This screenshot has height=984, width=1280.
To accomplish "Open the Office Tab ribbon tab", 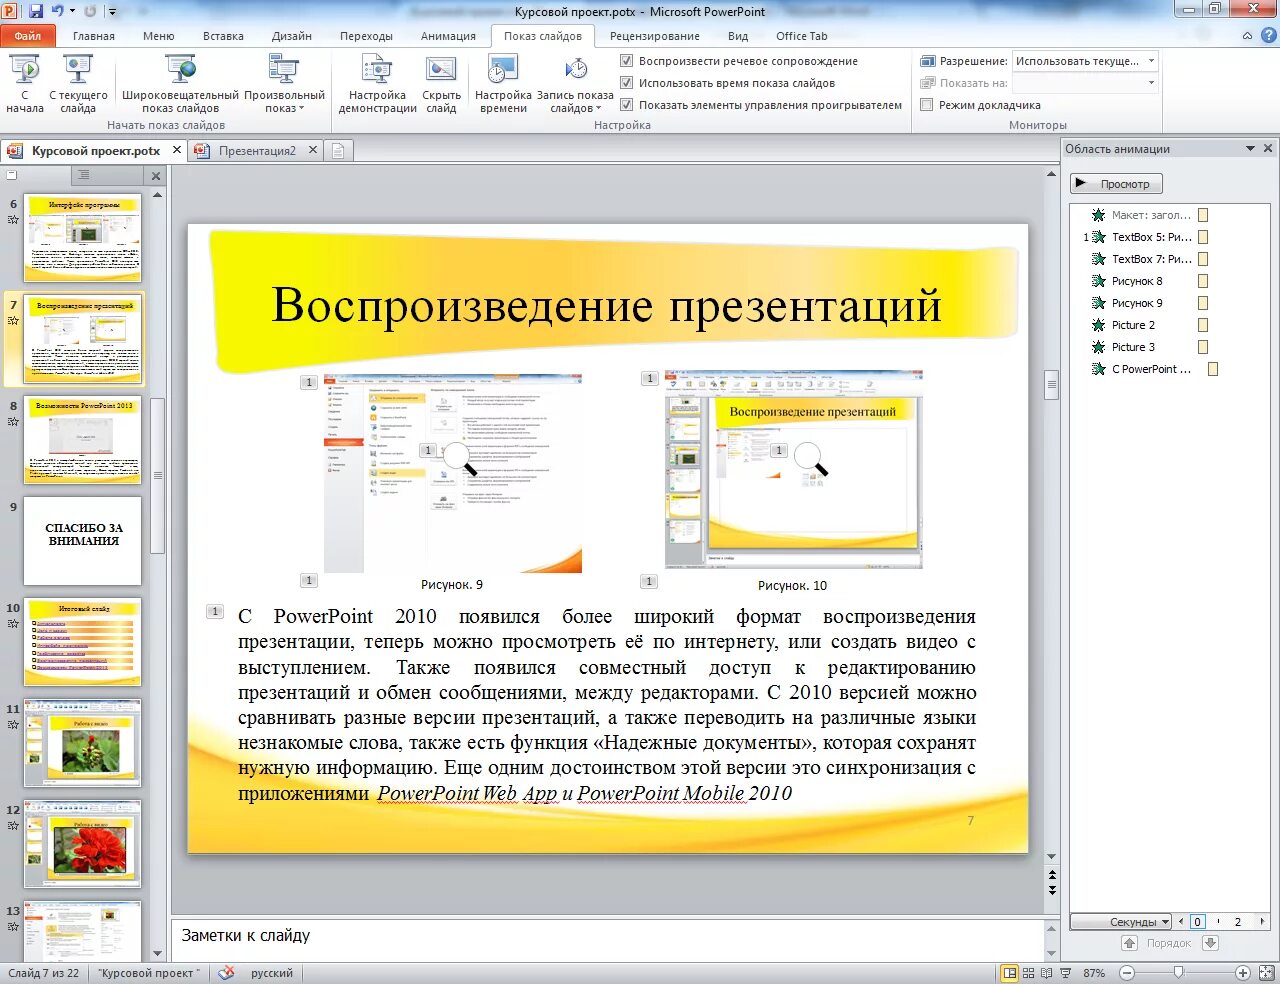I will 802,36.
